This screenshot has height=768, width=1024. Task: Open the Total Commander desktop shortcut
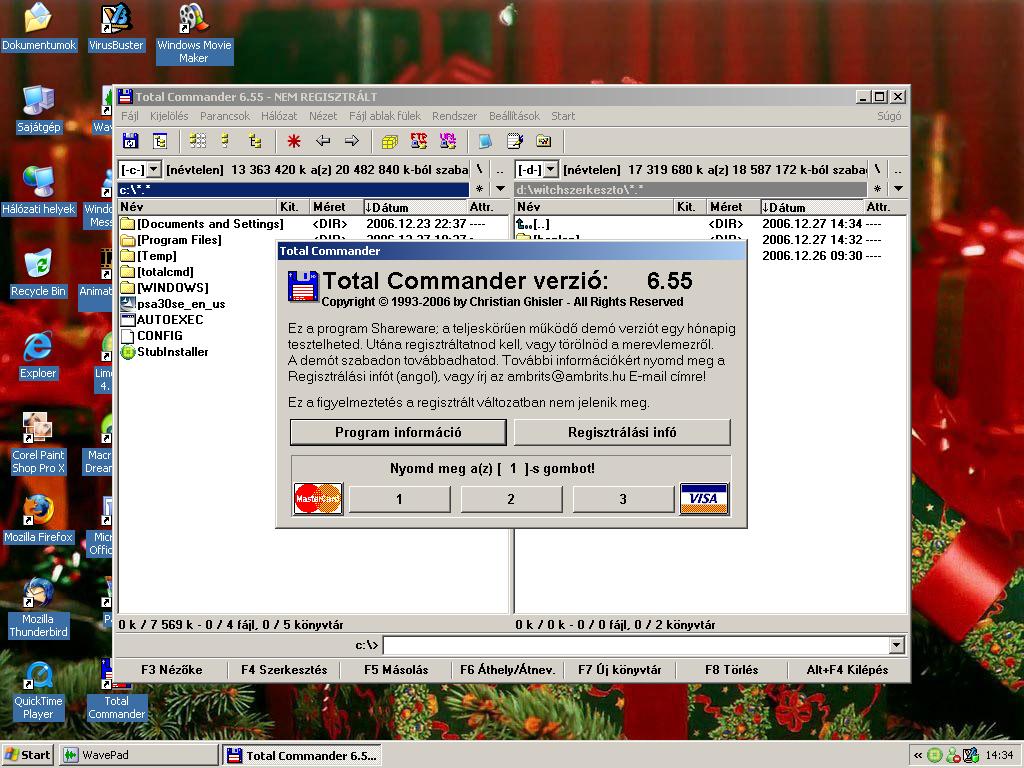116,694
